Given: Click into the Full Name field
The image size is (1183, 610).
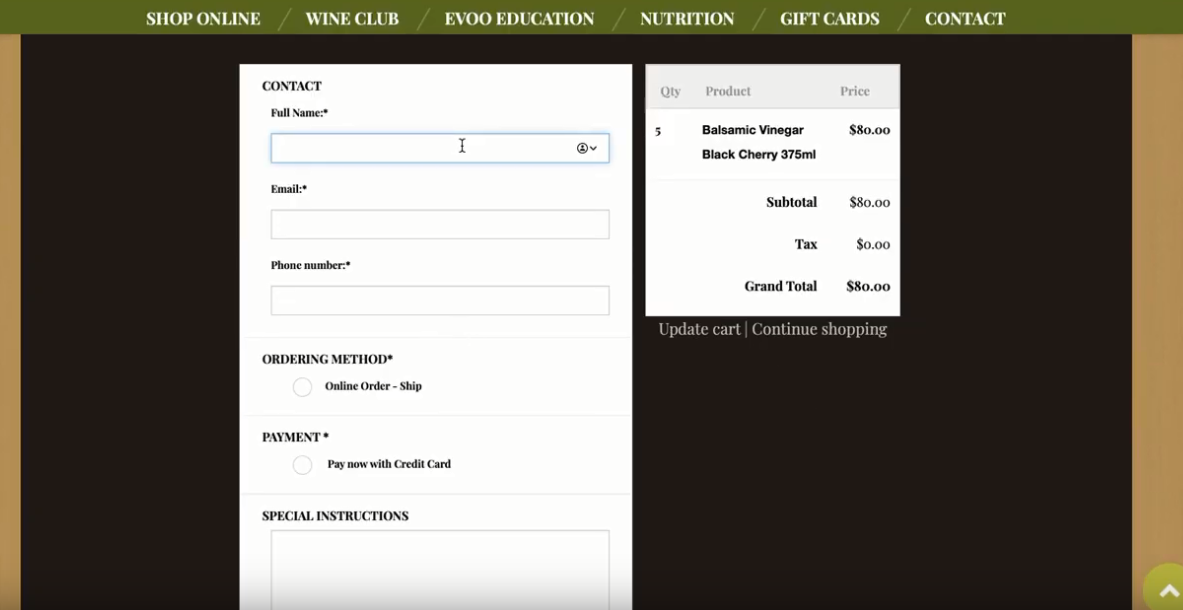Looking at the screenshot, I should pos(440,148).
